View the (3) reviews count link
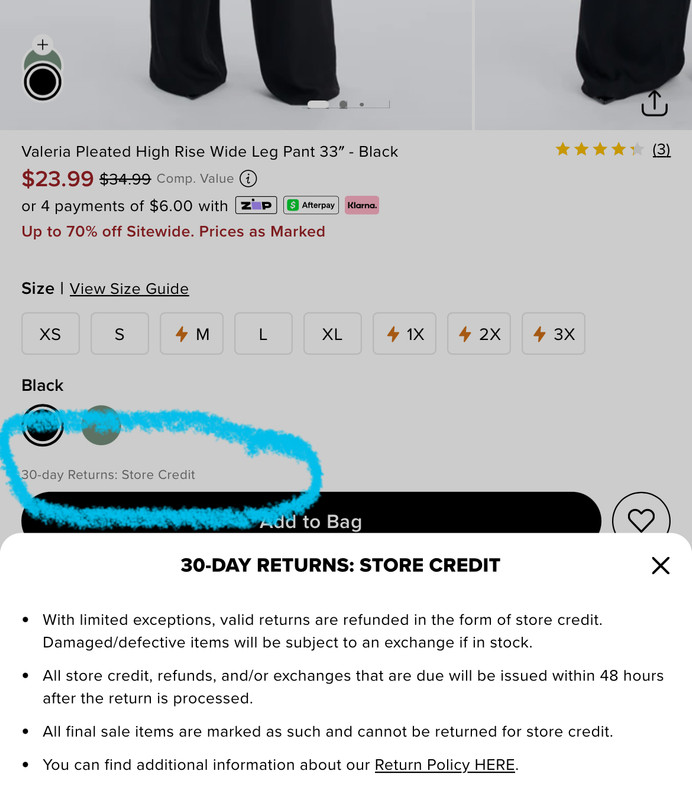 click(661, 149)
